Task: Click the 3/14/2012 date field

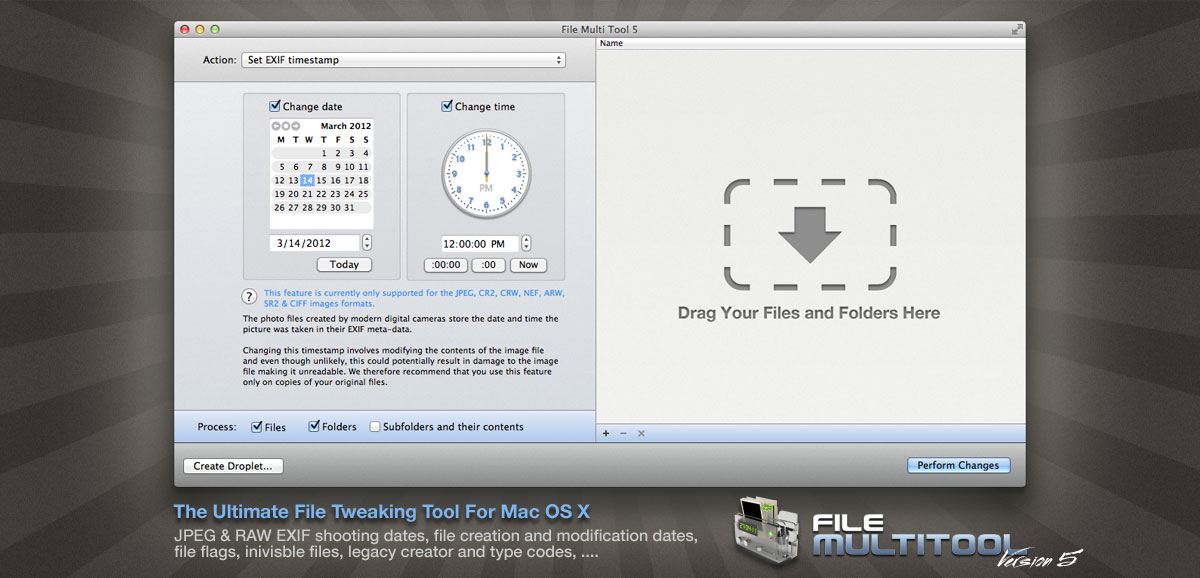Action: [314, 243]
